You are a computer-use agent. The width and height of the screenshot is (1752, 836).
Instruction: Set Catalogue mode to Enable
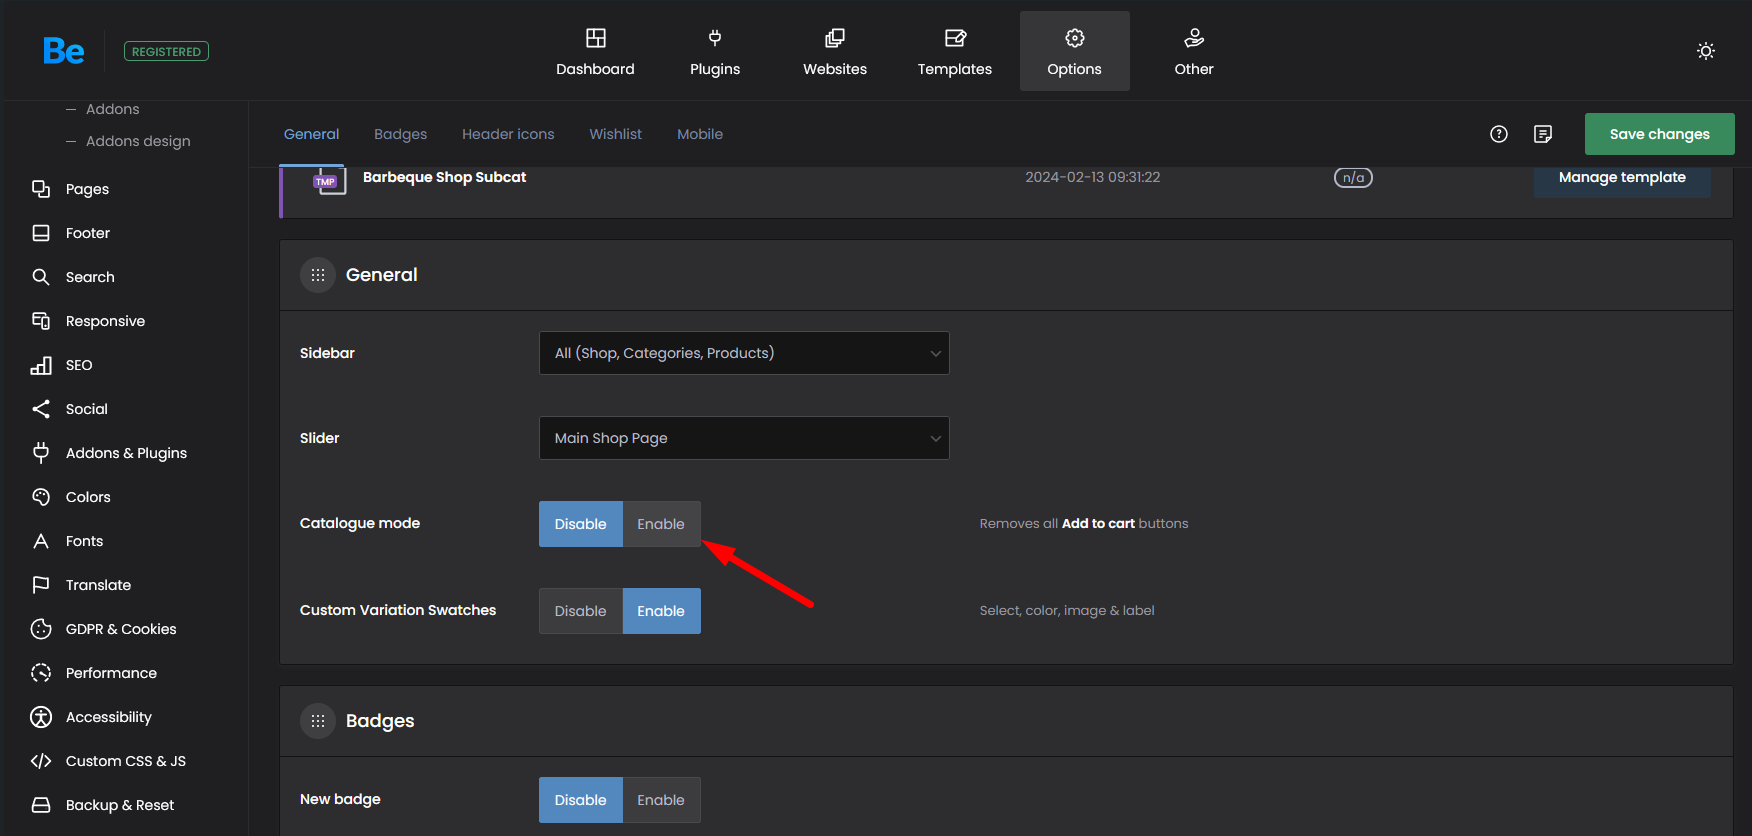(661, 524)
